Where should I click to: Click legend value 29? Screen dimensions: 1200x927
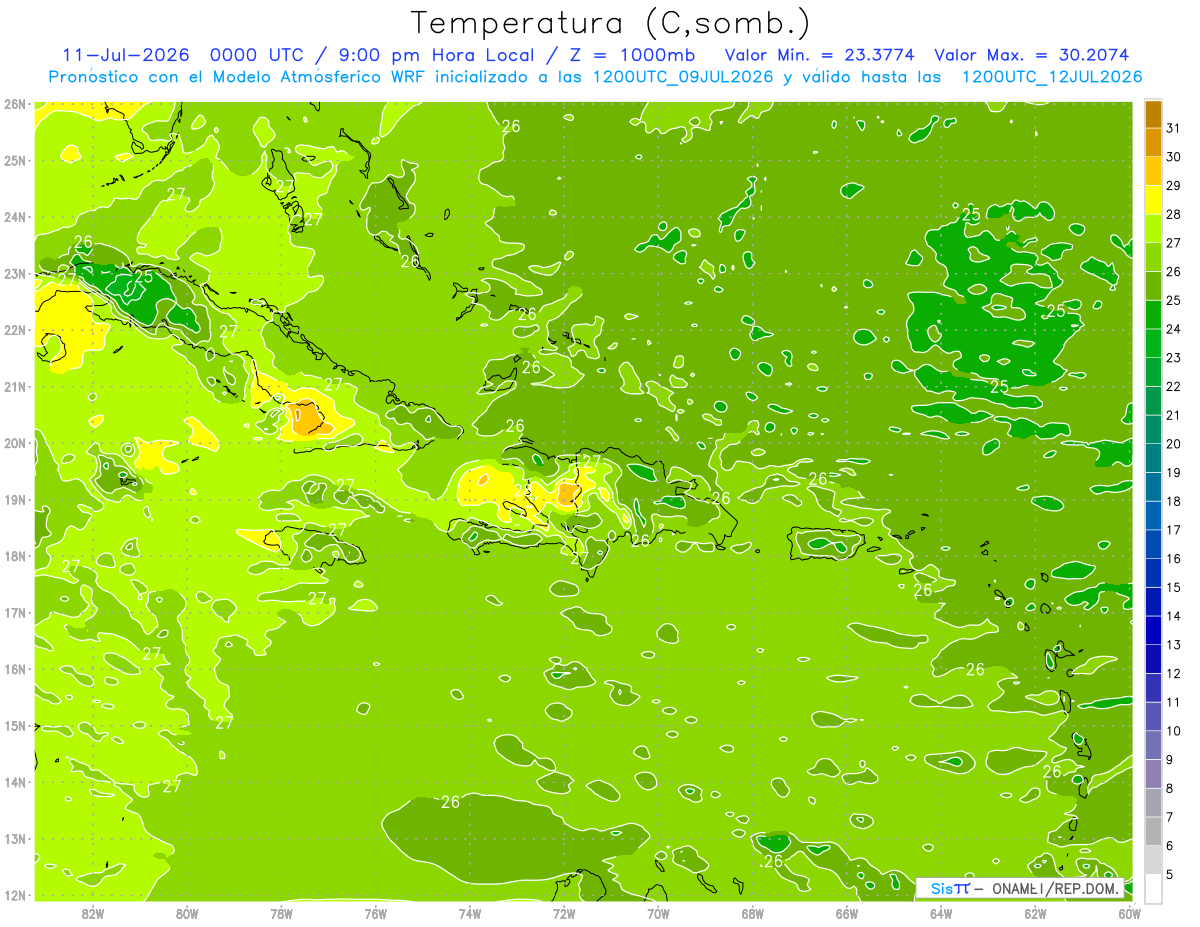click(1173, 186)
